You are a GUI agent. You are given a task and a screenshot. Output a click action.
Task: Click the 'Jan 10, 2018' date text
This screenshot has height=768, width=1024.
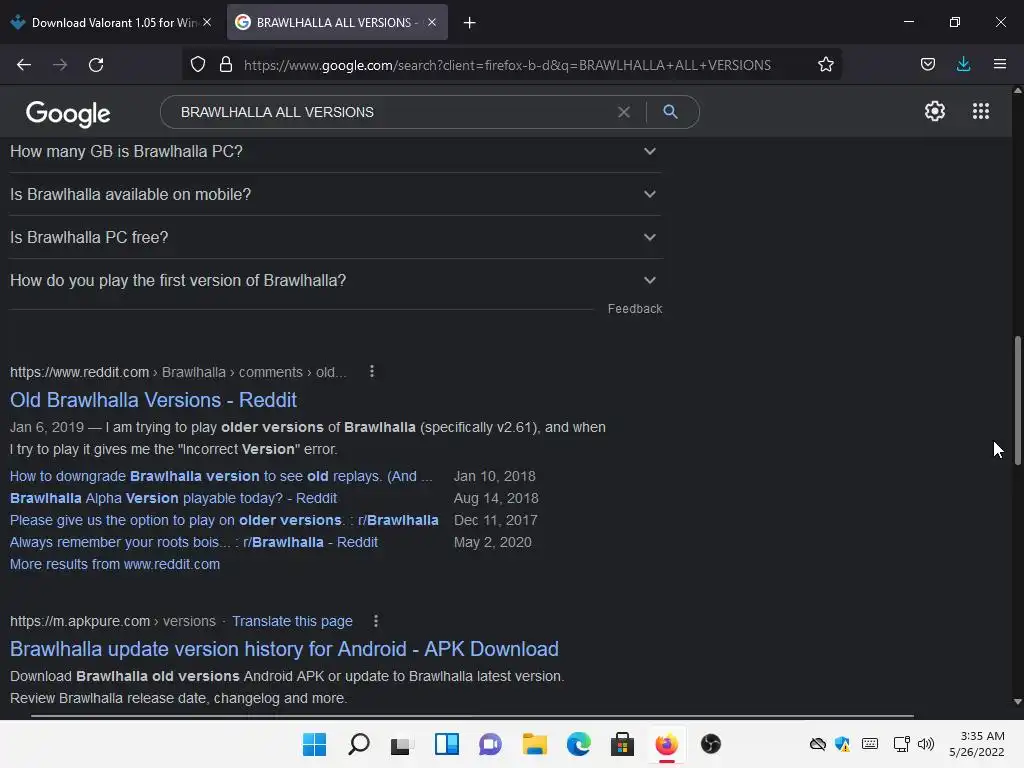pos(494,476)
